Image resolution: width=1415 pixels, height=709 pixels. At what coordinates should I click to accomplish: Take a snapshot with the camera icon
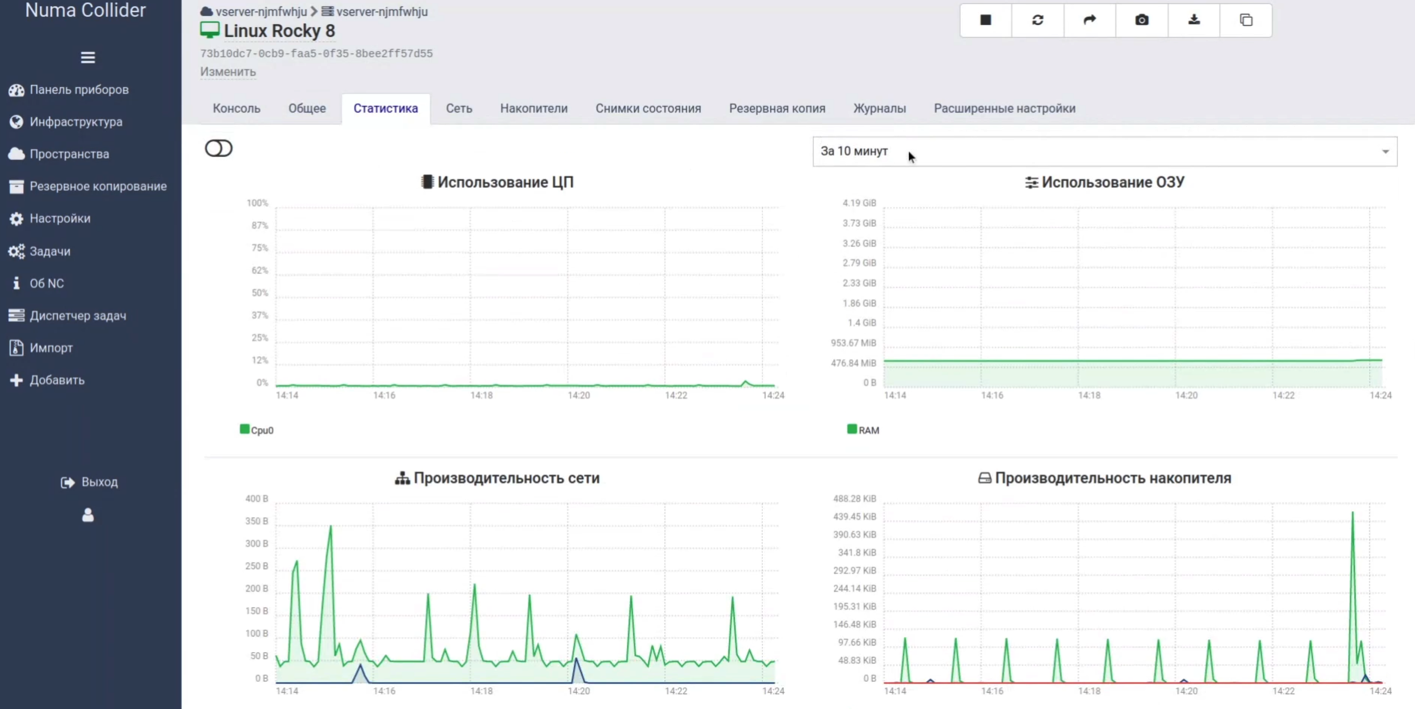coord(1142,20)
